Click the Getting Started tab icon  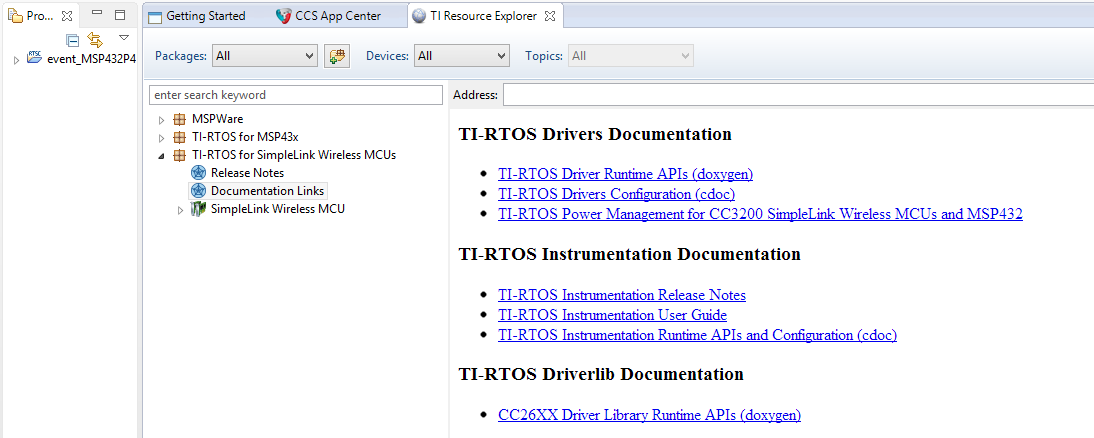(155, 17)
